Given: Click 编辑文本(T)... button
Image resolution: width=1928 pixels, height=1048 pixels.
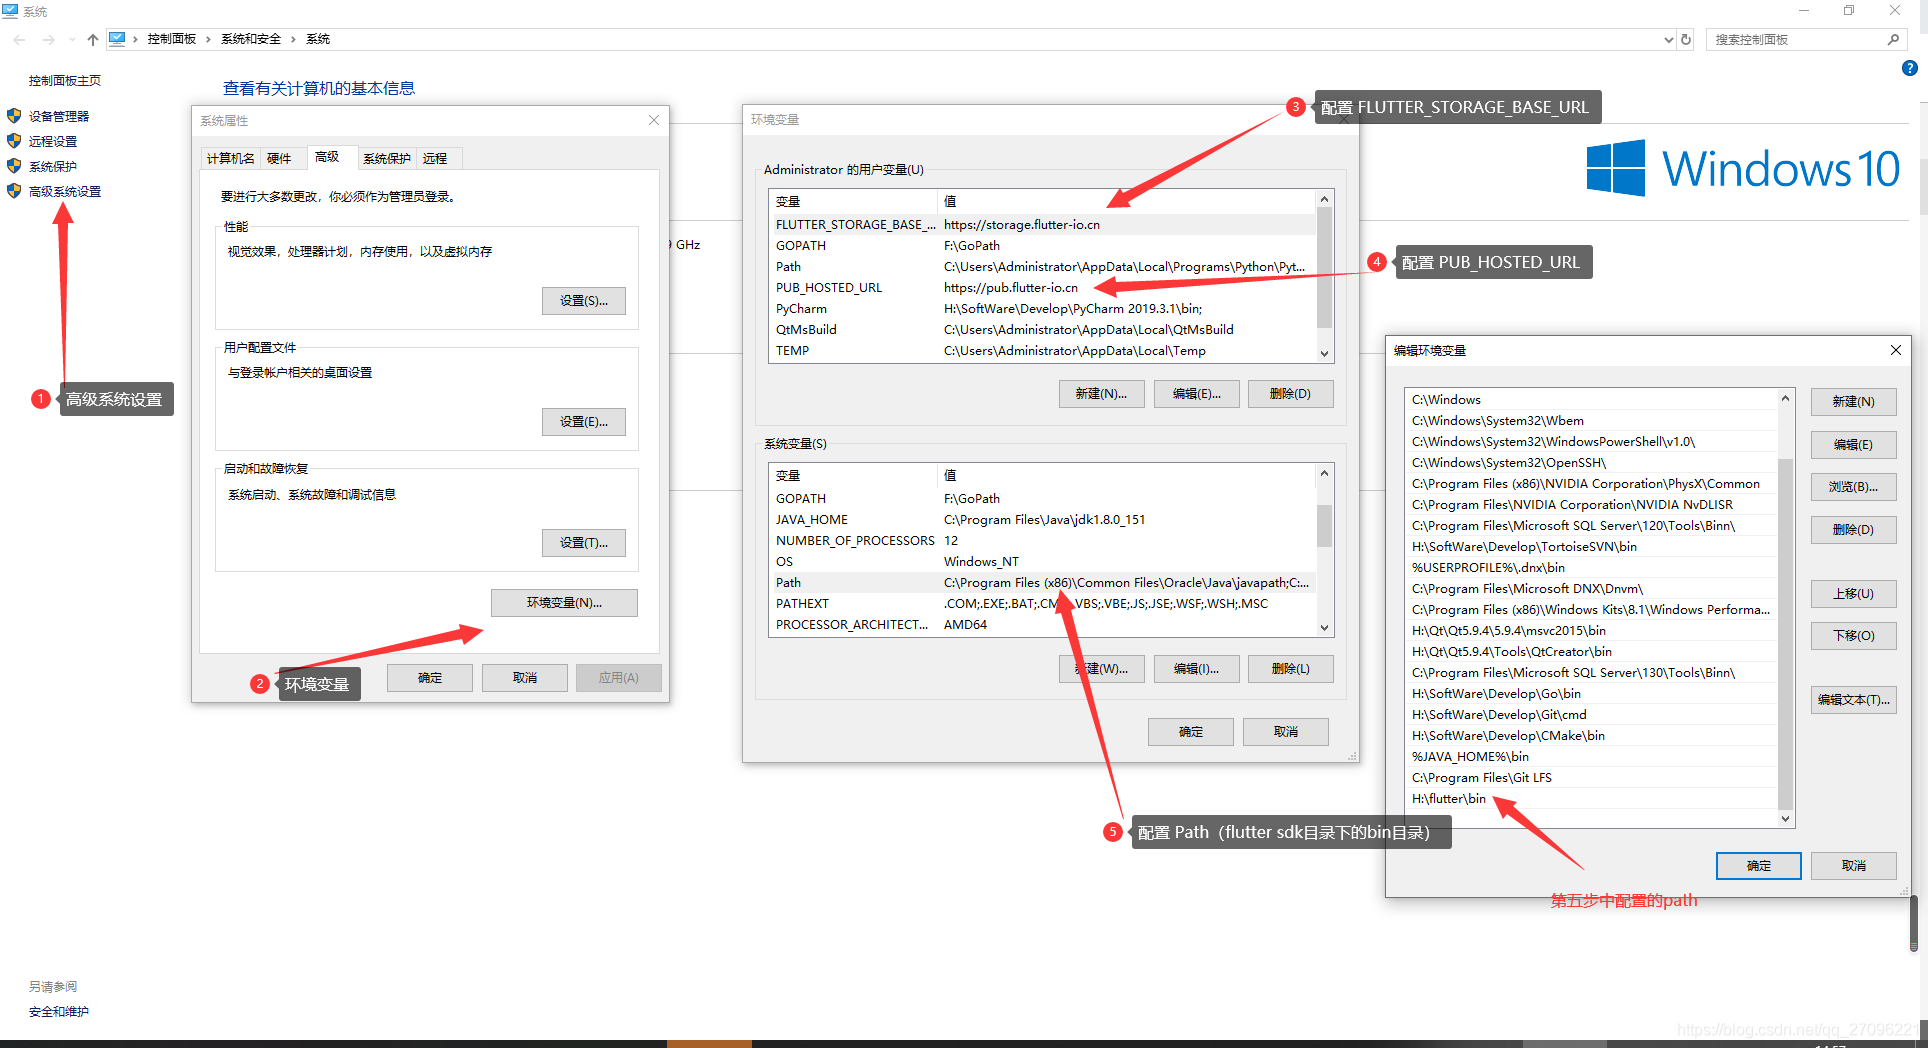Looking at the screenshot, I should [x=1853, y=699].
